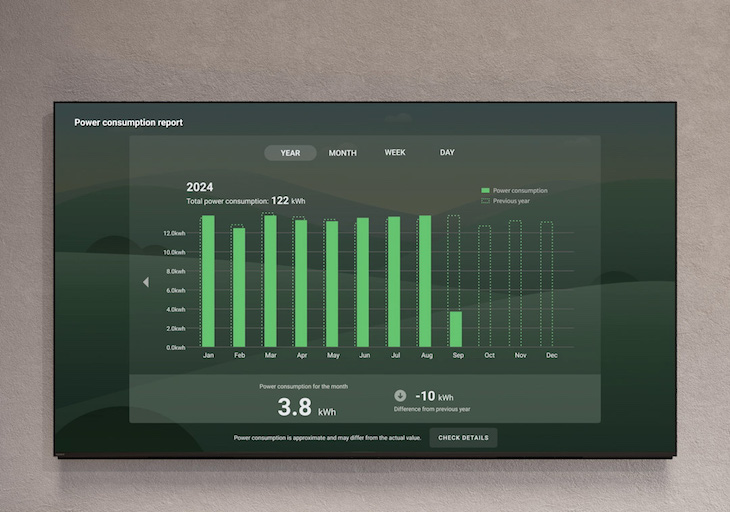
Task: Click the '6.0kwh' axis label
Action: click(176, 290)
